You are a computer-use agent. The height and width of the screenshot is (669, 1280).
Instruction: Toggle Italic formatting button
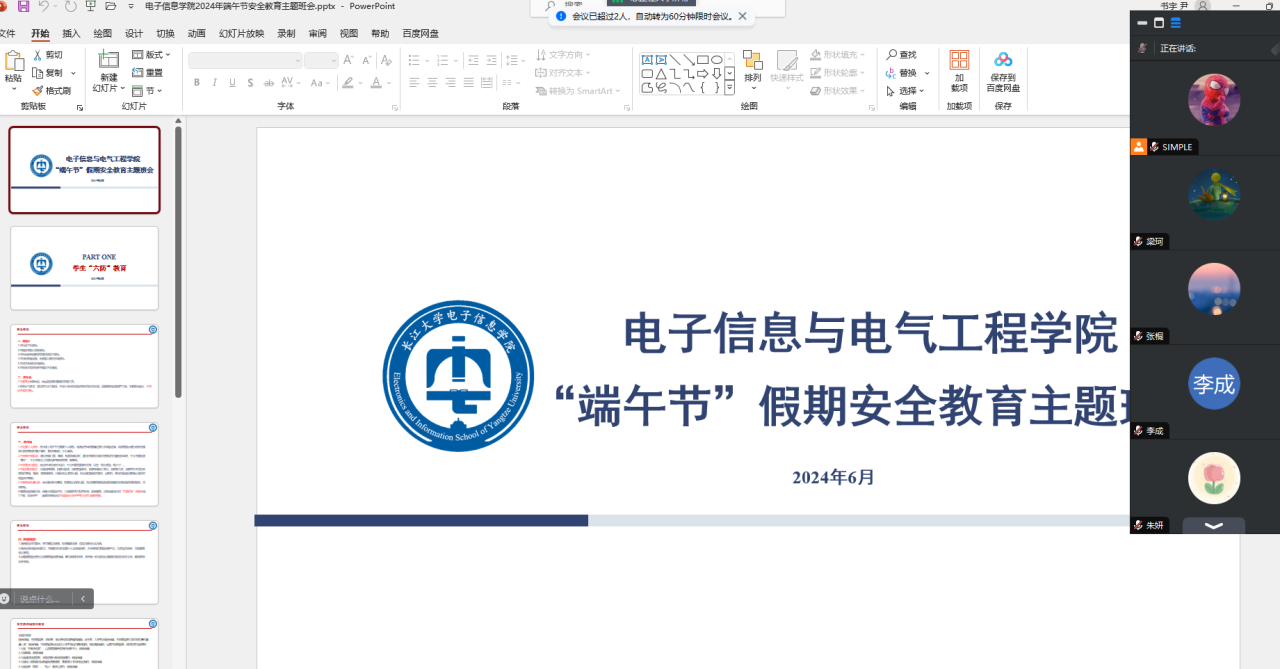point(215,83)
